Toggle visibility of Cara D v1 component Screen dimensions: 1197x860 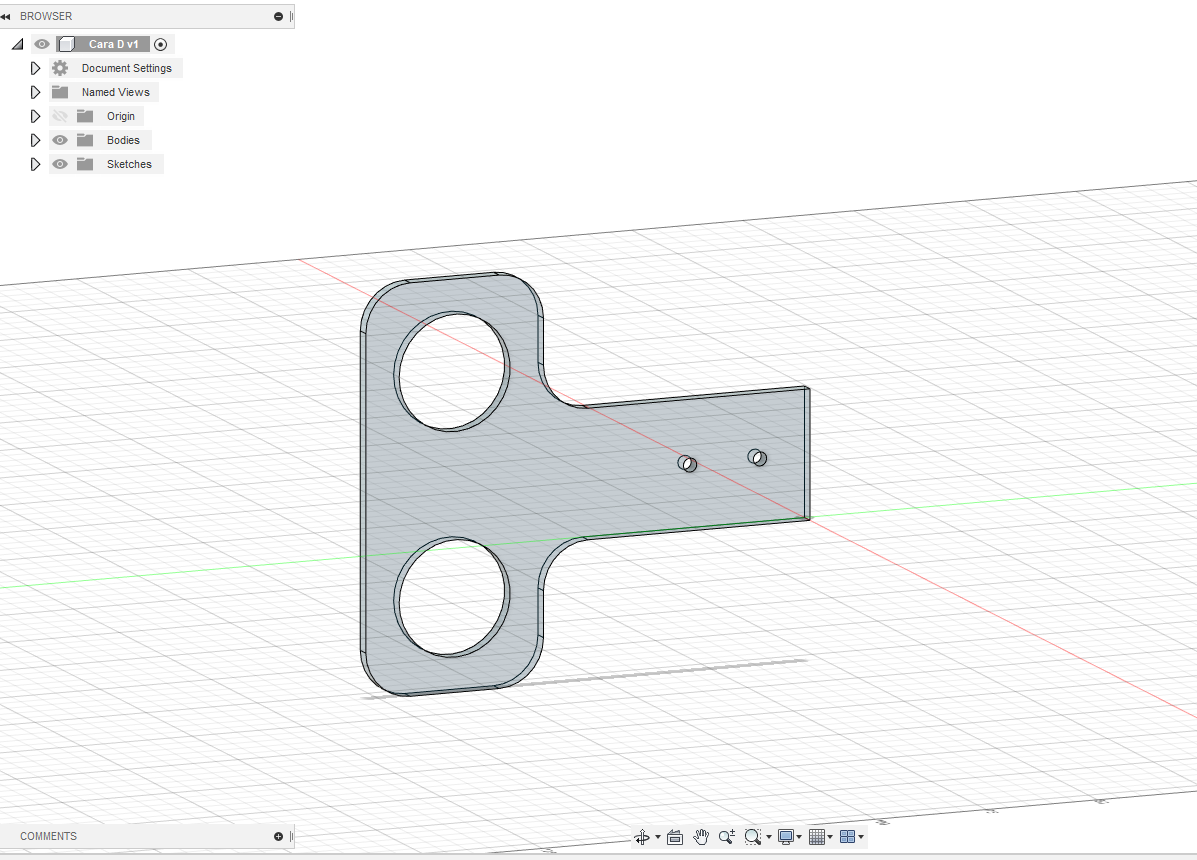coord(42,44)
